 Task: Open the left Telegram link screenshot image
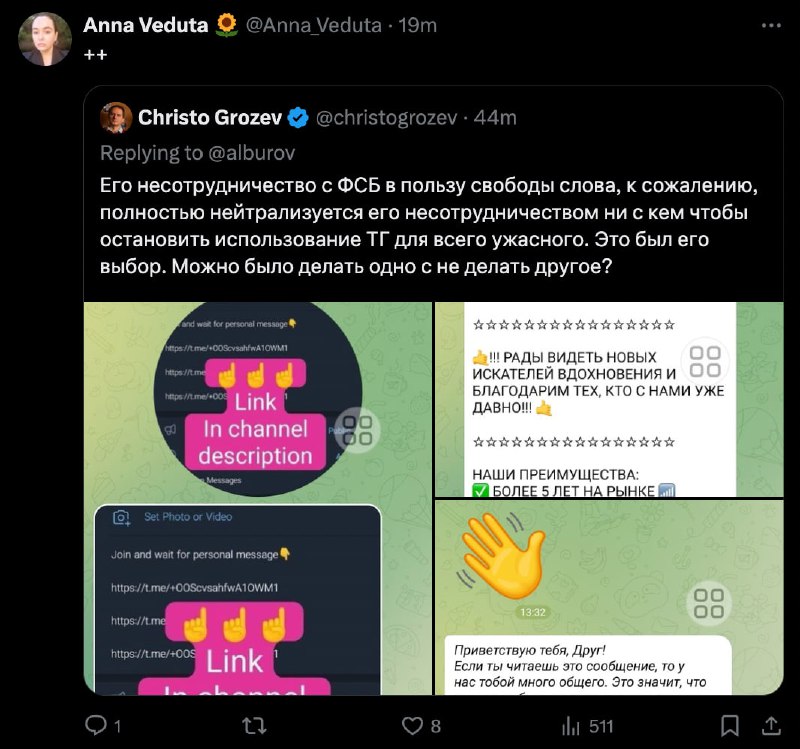pyautogui.click(x=258, y=498)
